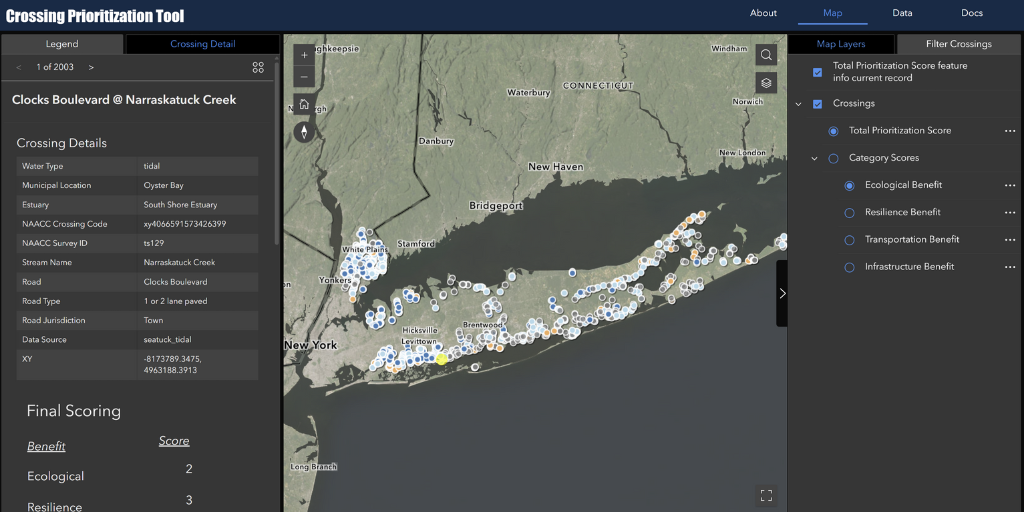Screen dimensions: 1024x512
Task: Open the Docs page
Action: click(972, 13)
